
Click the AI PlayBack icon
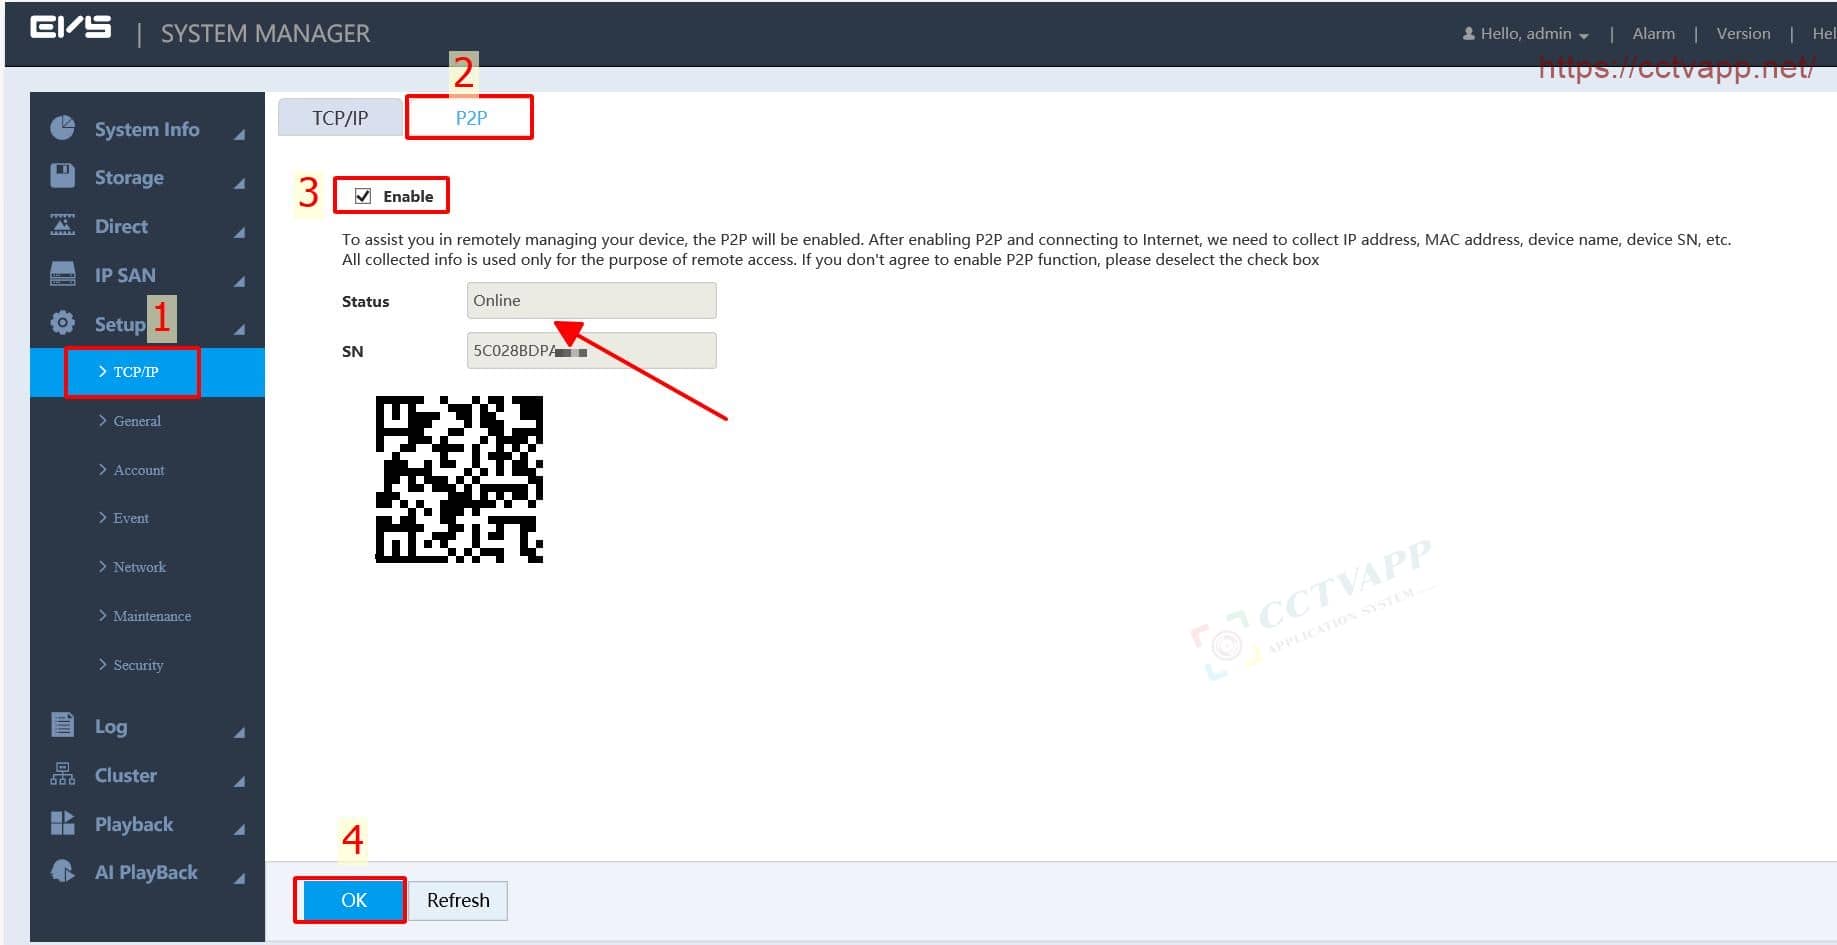point(62,872)
